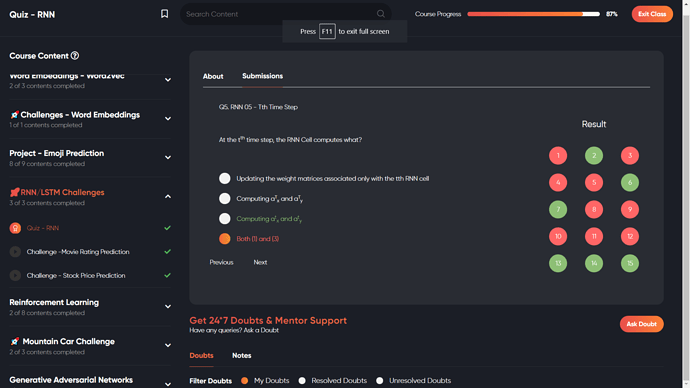The height and width of the screenshot is (388, 690).
Task: Select question 10 result bubble
Action: (x=558, y=236)
